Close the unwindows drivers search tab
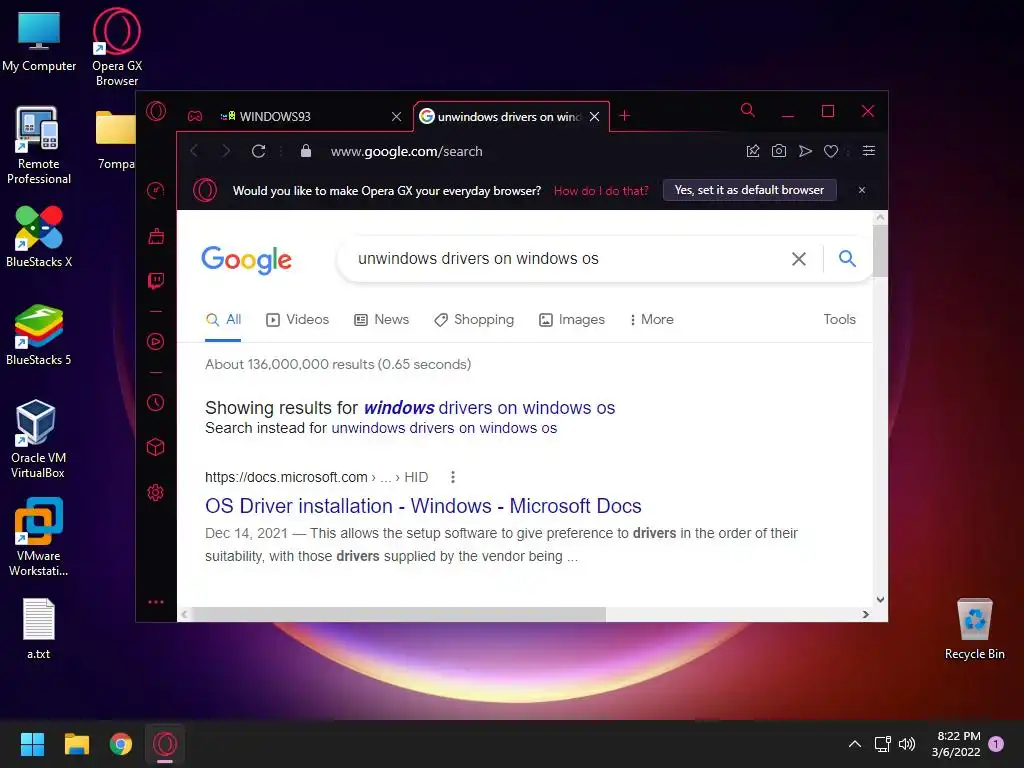Image resolution: width=1024 pixels, height=768 pixels. 594,116
